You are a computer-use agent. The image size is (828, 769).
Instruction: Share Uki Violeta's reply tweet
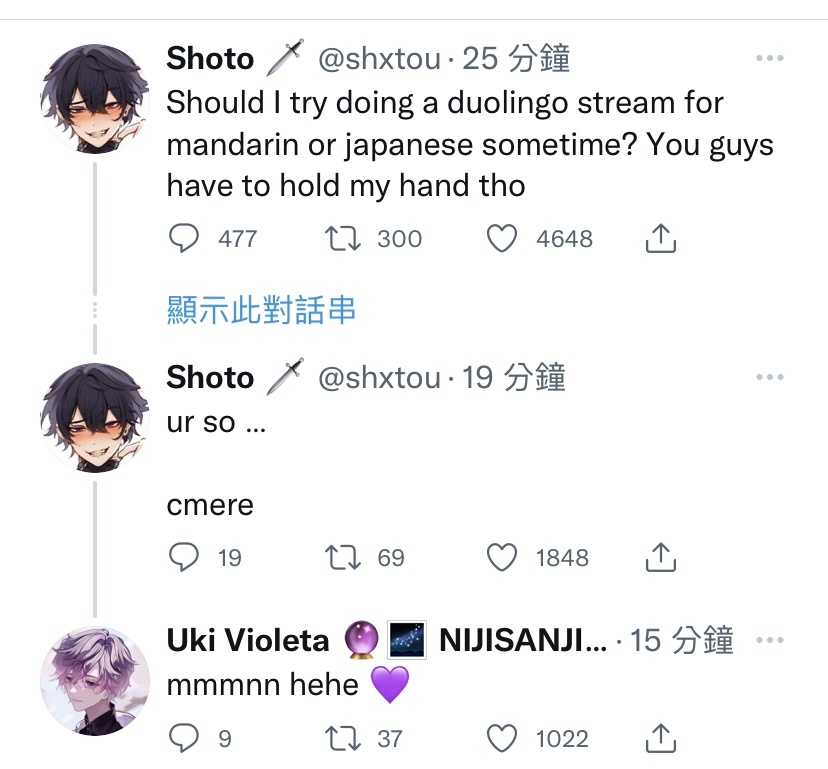(x=661, y=738)
